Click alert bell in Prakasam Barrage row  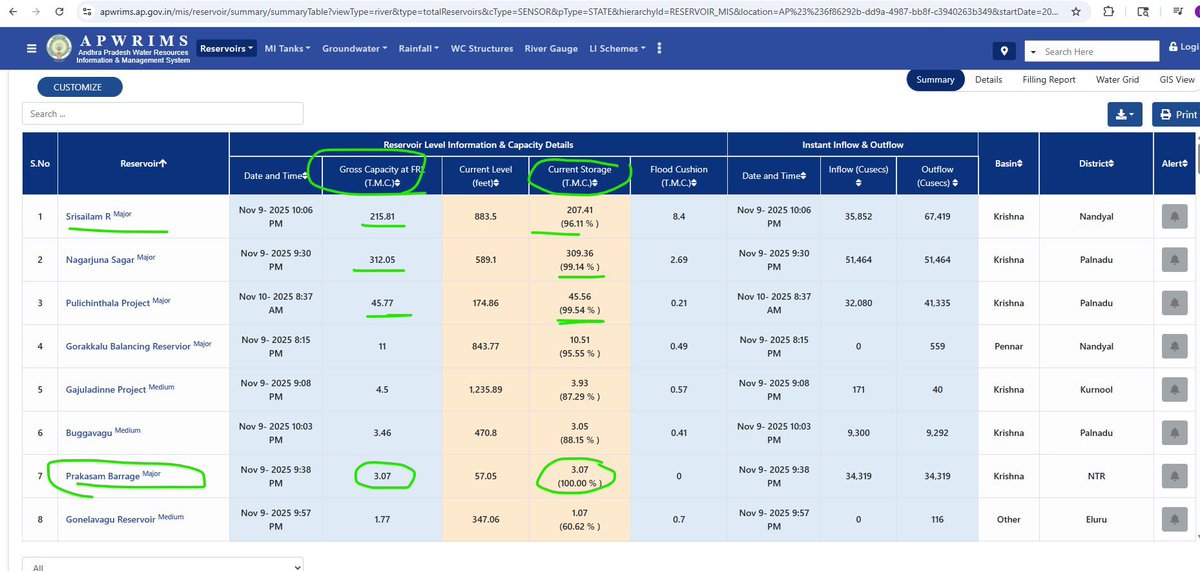point(1174,476)
